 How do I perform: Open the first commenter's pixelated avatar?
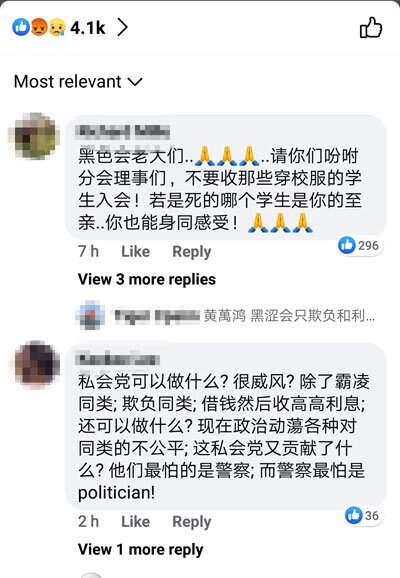35,136
